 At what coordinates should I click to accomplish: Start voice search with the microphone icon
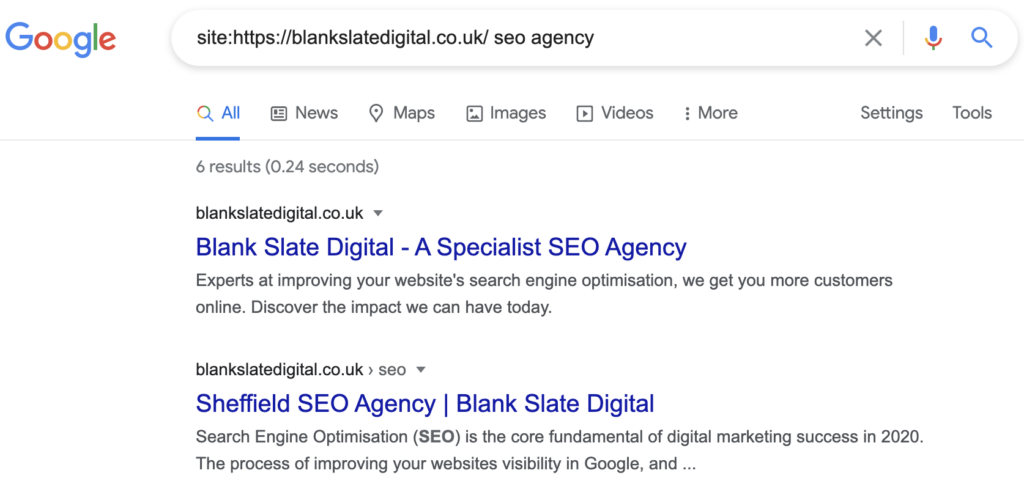pyautogui.click(x=933, y=39)
